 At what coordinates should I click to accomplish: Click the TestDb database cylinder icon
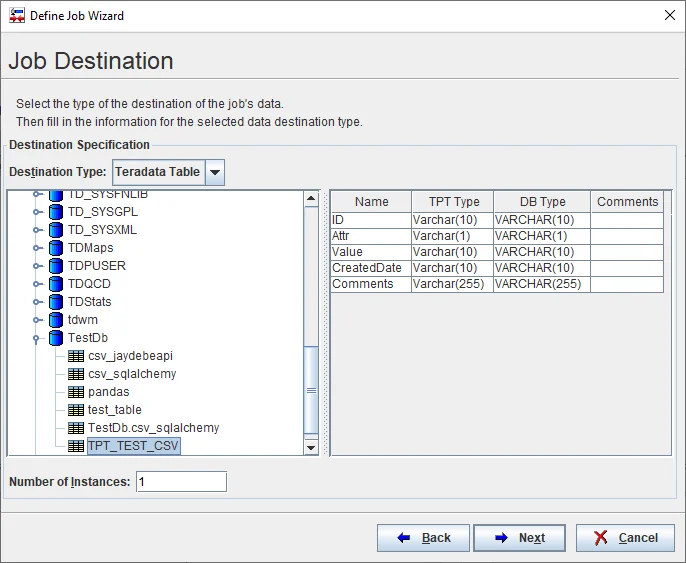56,338
